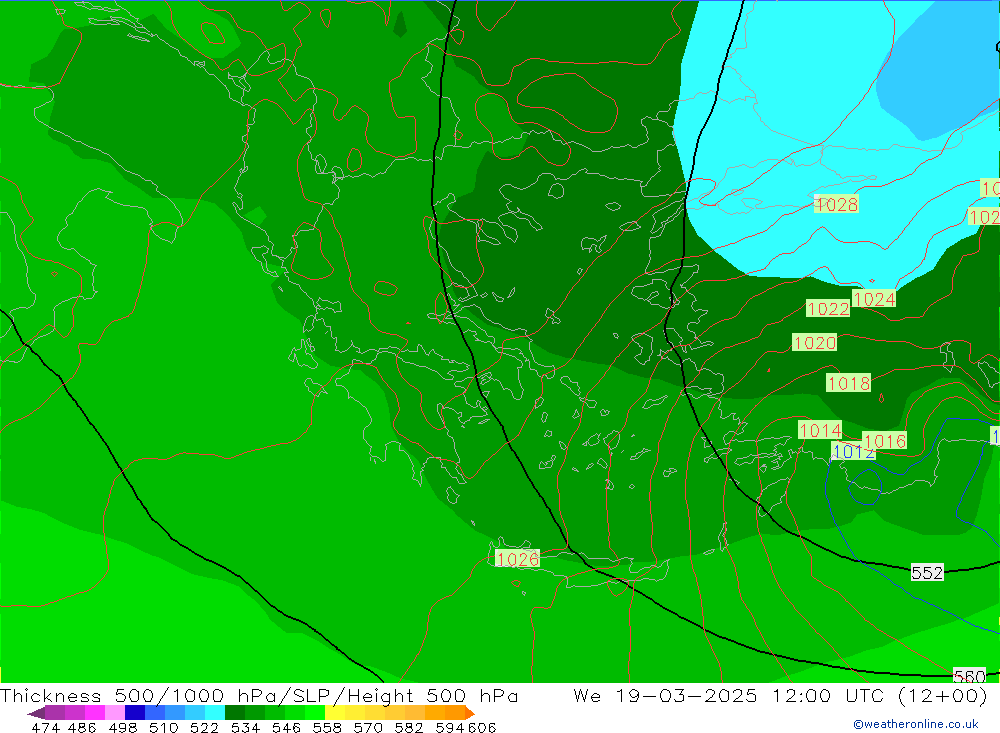Click the 498 legend value

122,727
